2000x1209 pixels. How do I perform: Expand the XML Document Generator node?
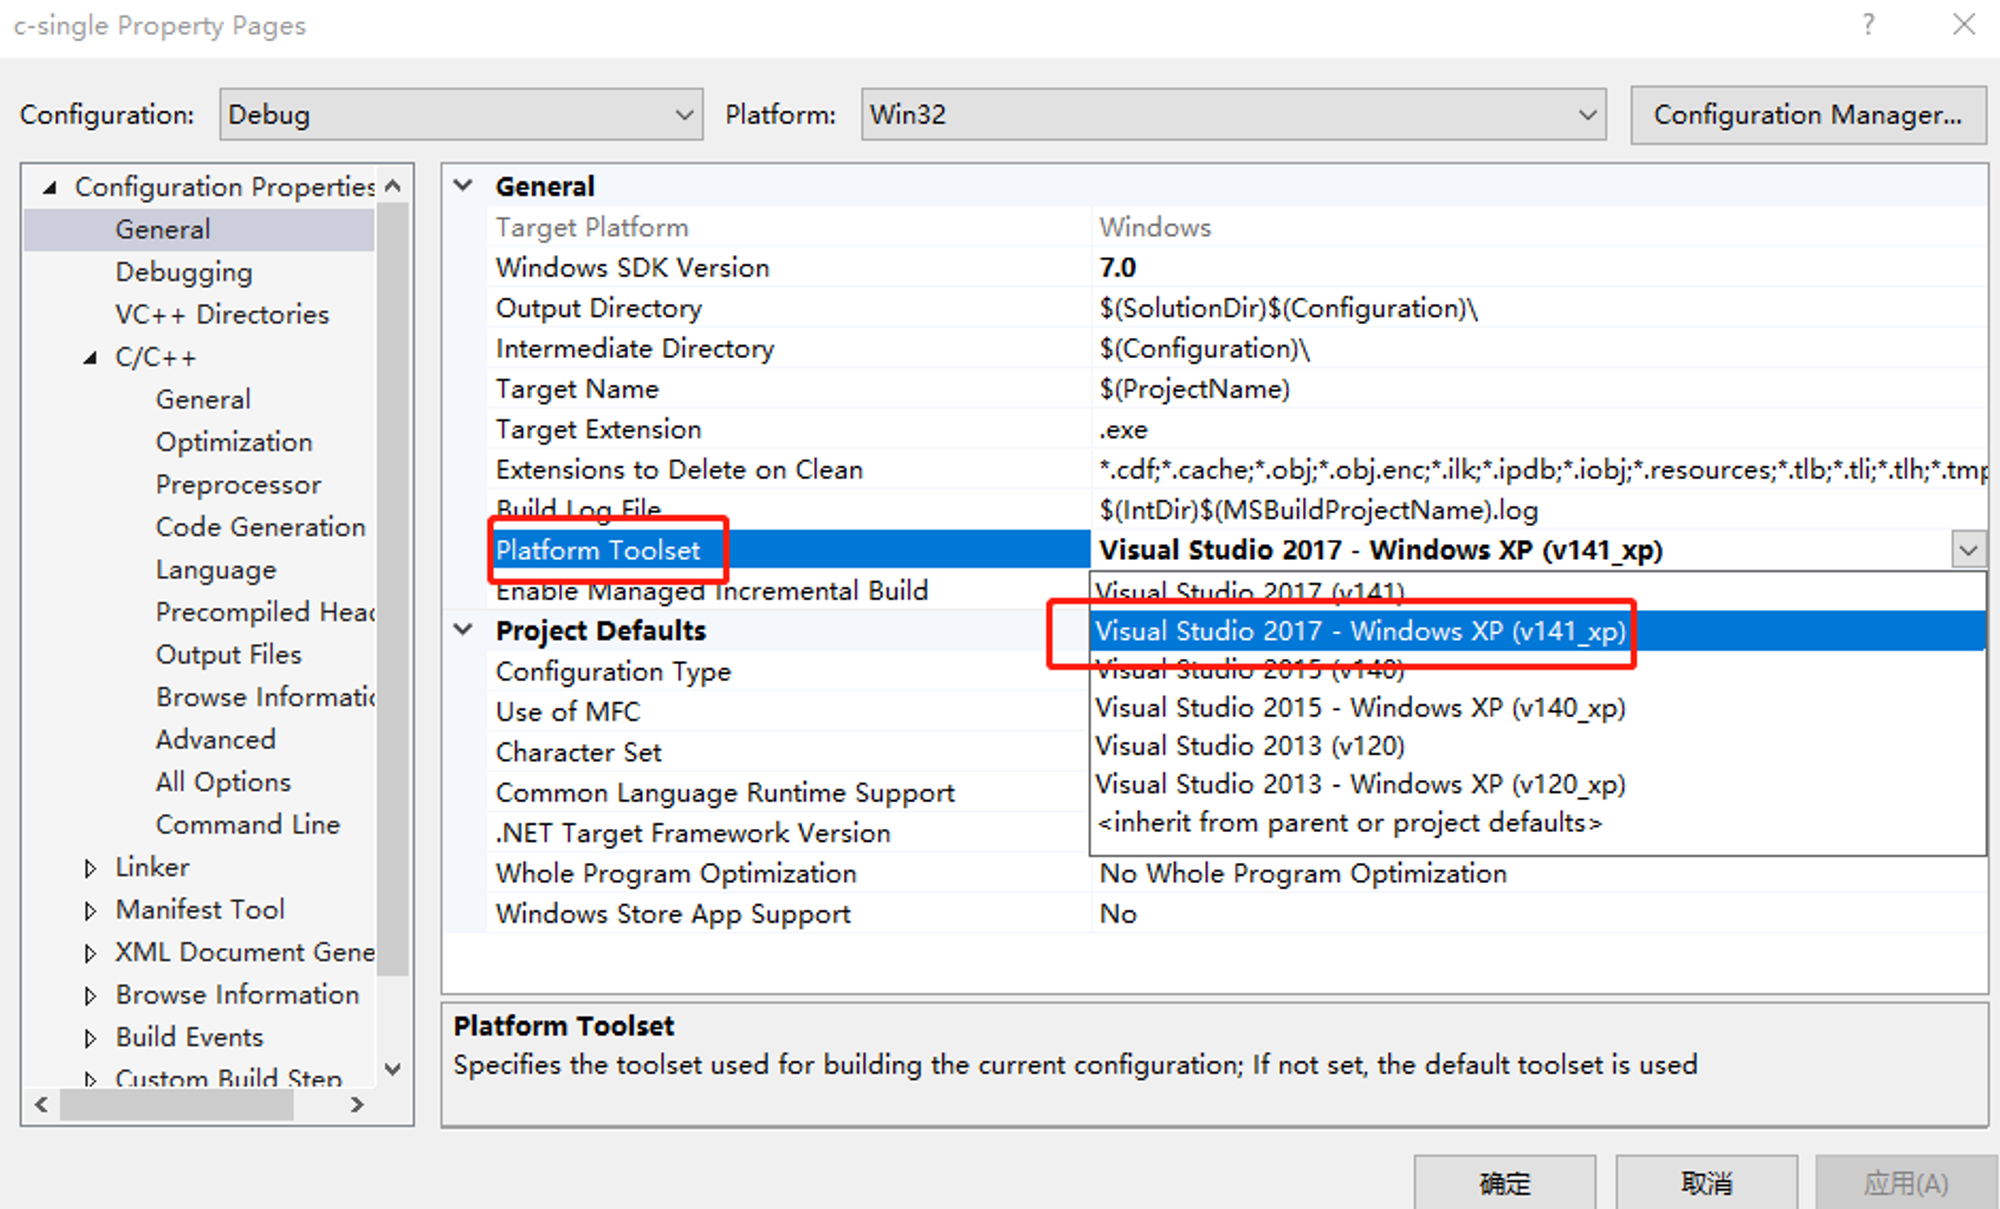(x=90, y=953)
